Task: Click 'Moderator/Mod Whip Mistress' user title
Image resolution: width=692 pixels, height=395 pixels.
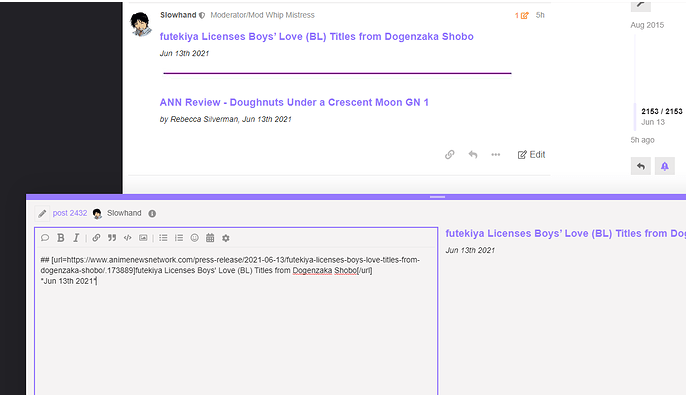Action: [262, 15]
